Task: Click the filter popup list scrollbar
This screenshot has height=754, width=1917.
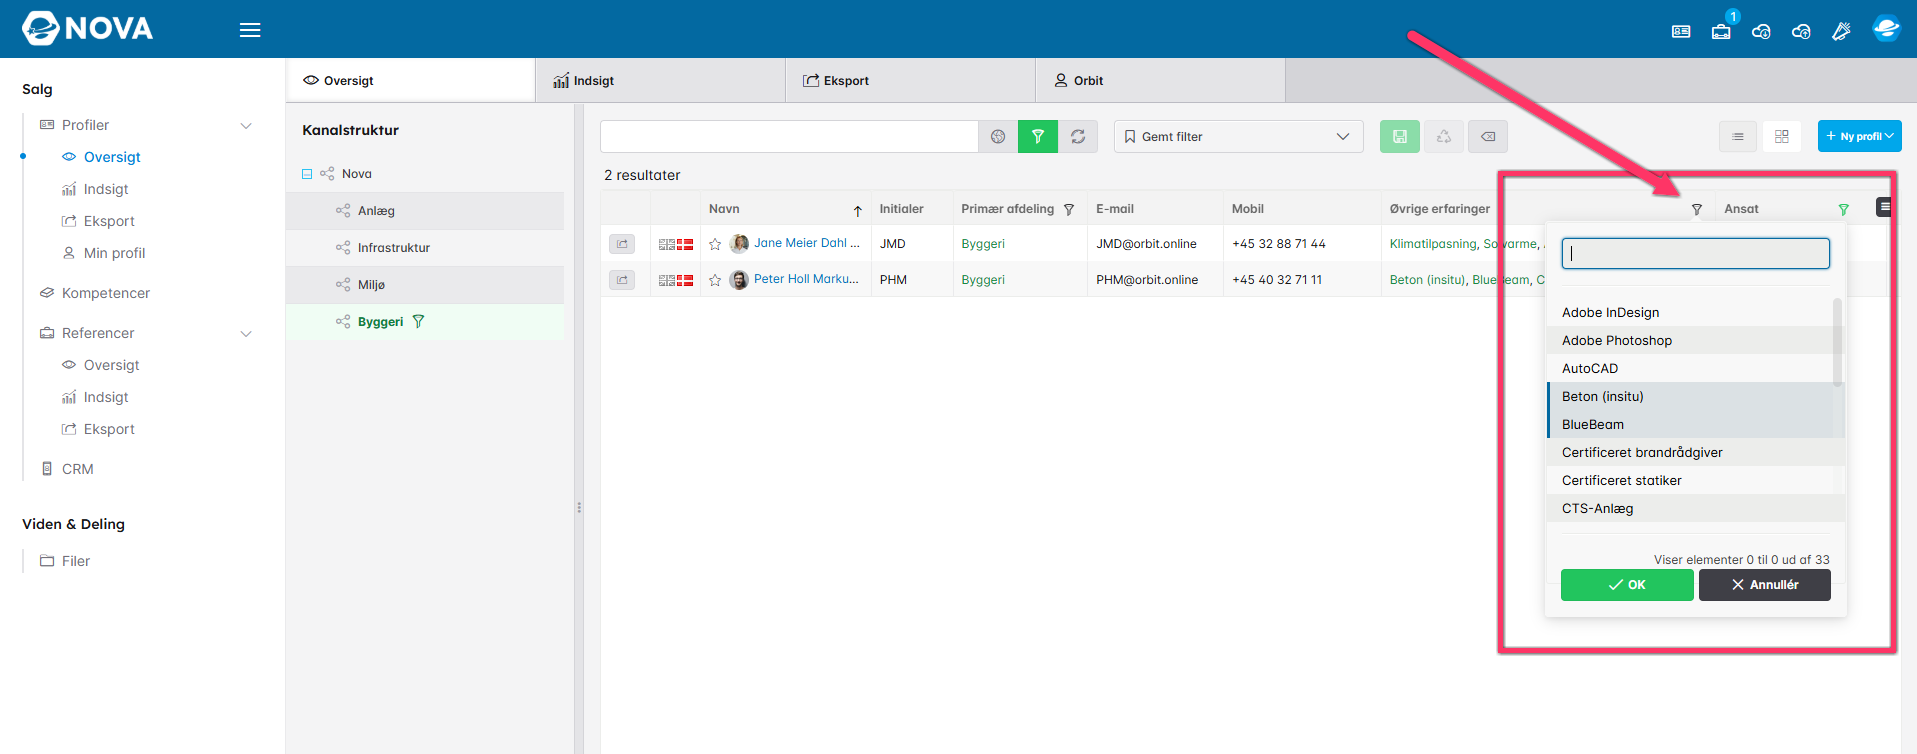Action: tap(1837, 342)
